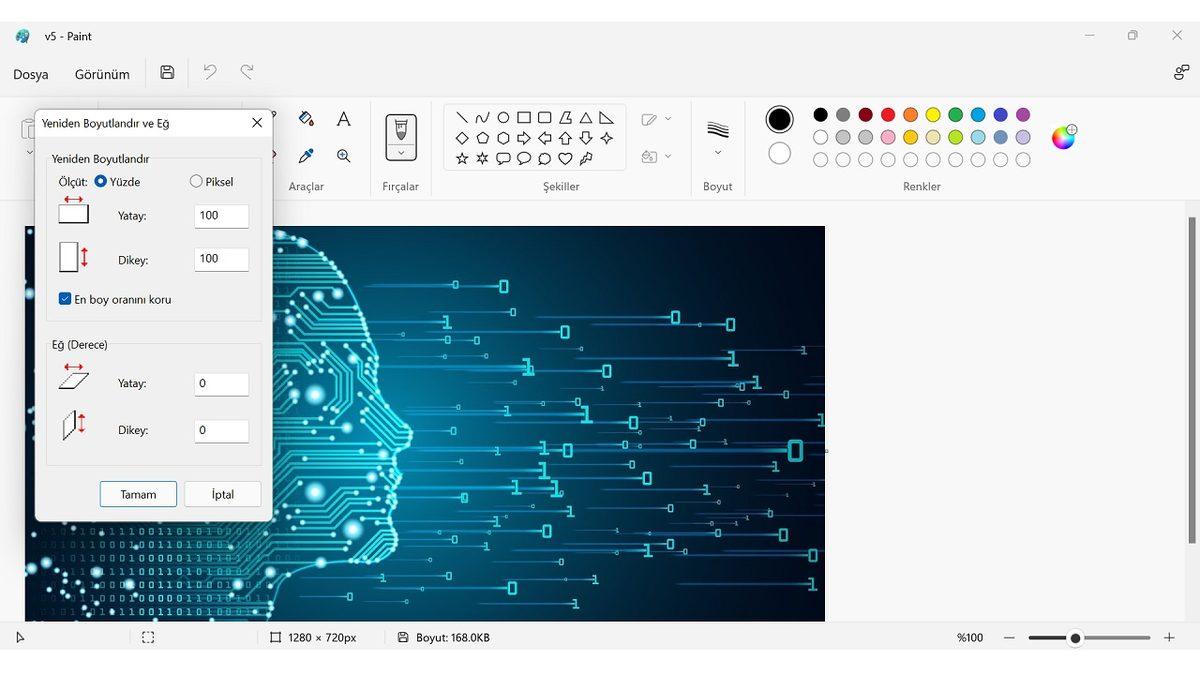This screenshot has height=675, width=1200.
Task: Click the Tamam button
Action: pyautogui.click(x=138, y=494)
